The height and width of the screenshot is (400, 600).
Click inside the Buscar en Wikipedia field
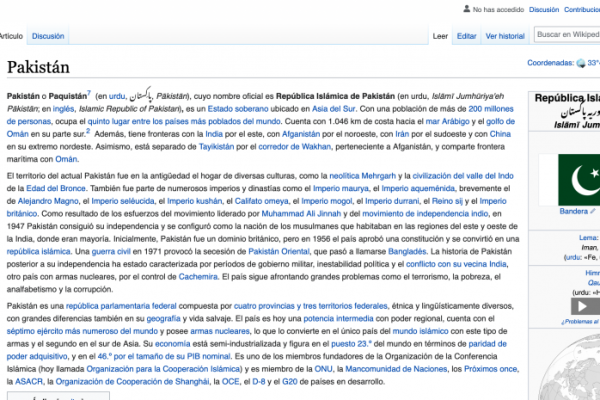coord(567,34)
